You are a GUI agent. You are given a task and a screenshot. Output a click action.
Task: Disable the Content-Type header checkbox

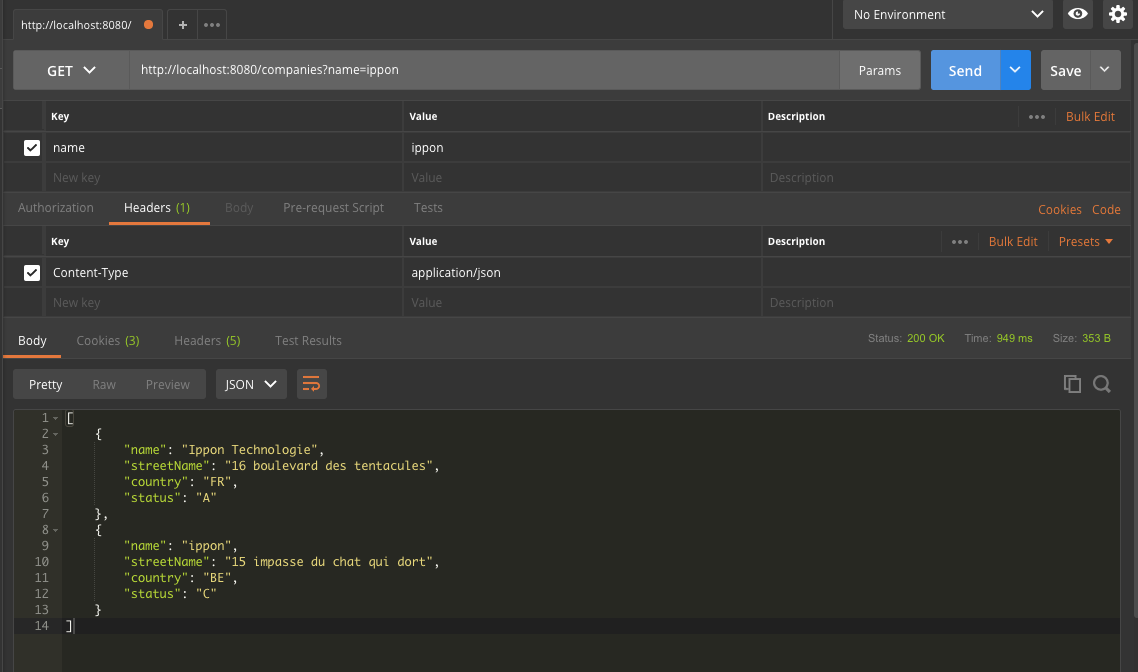coord(32,273)
